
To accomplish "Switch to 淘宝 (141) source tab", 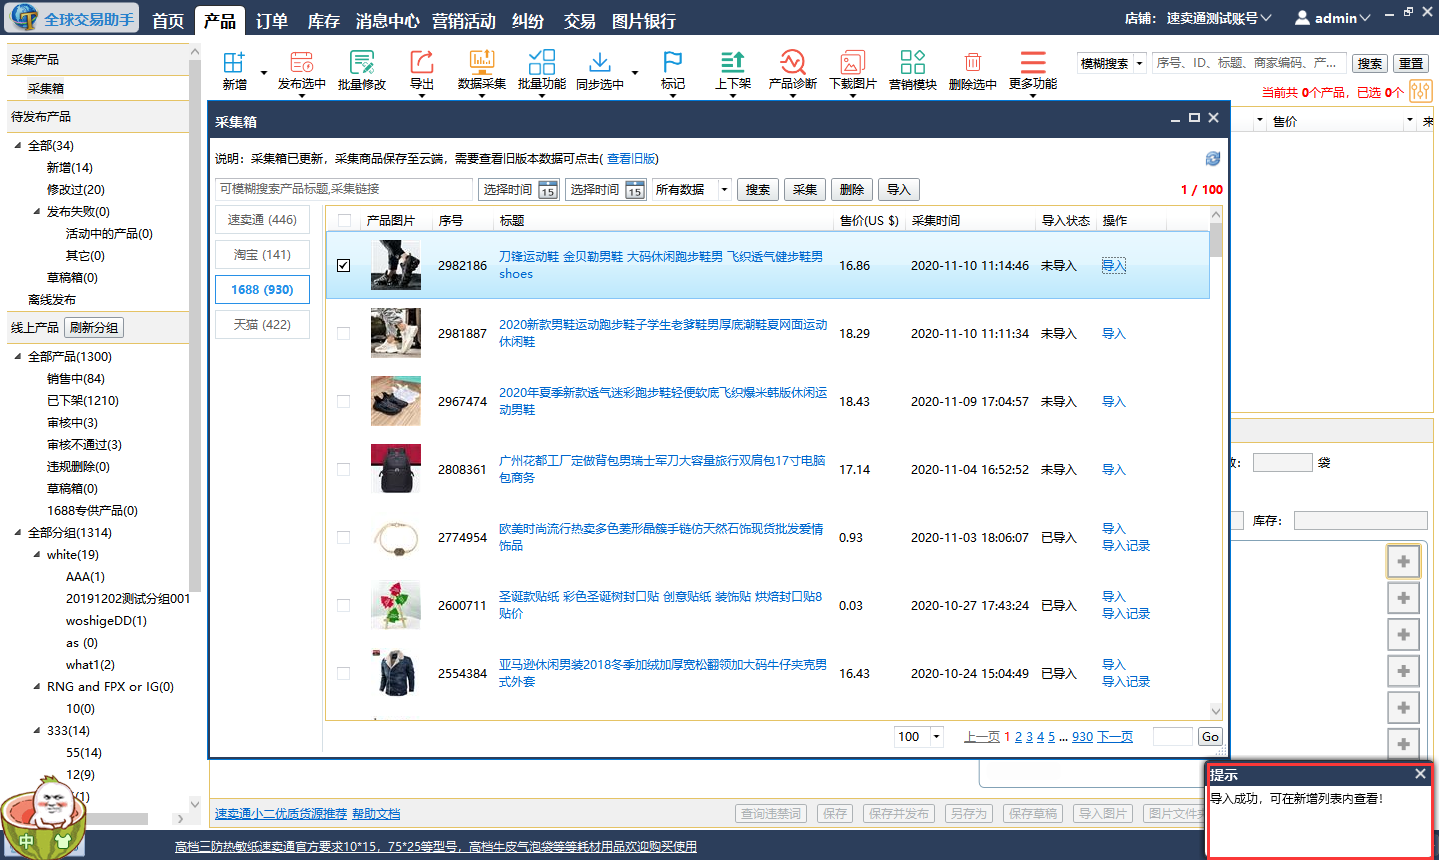I will [x=262, y=255].
